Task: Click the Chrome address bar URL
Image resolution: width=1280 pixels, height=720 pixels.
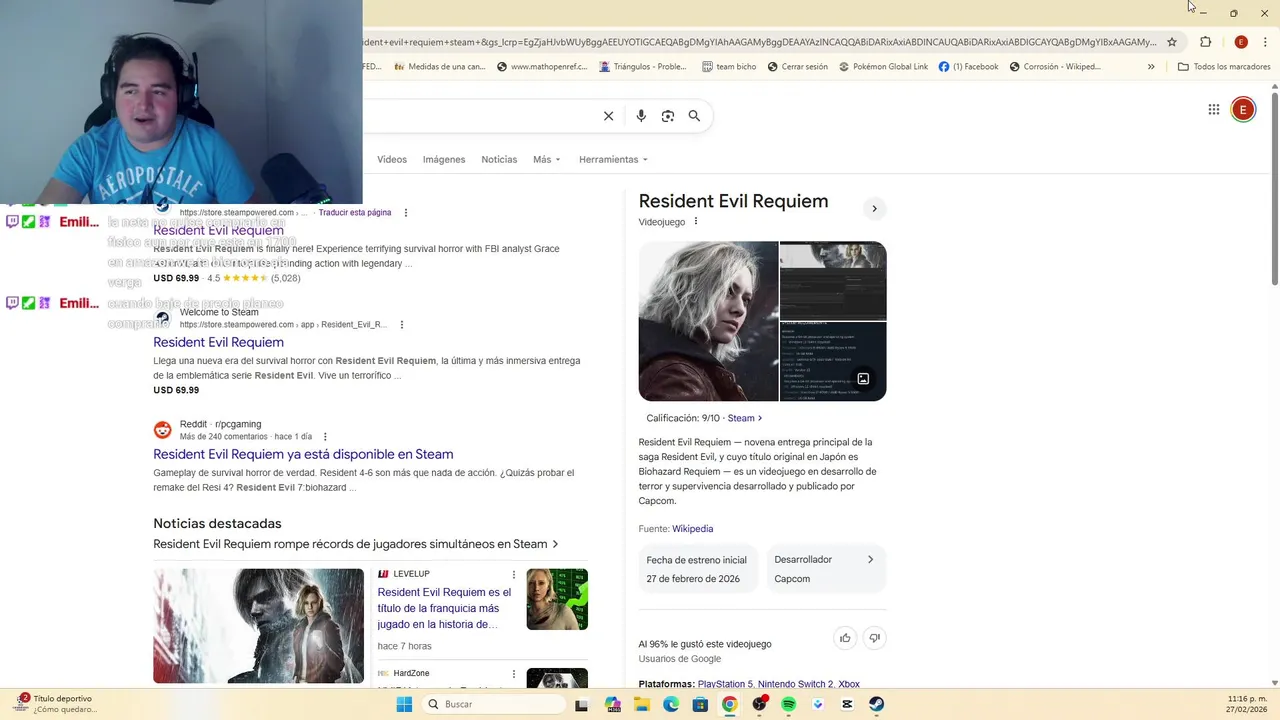Action: coord(760,42)
